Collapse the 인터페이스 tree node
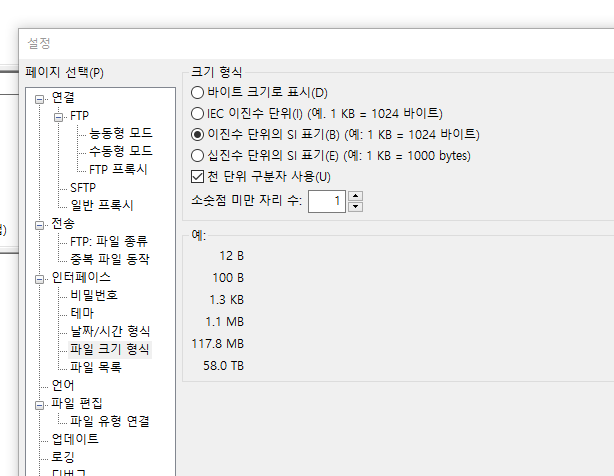This screenshot has height=476, width=614. [39, 279]
